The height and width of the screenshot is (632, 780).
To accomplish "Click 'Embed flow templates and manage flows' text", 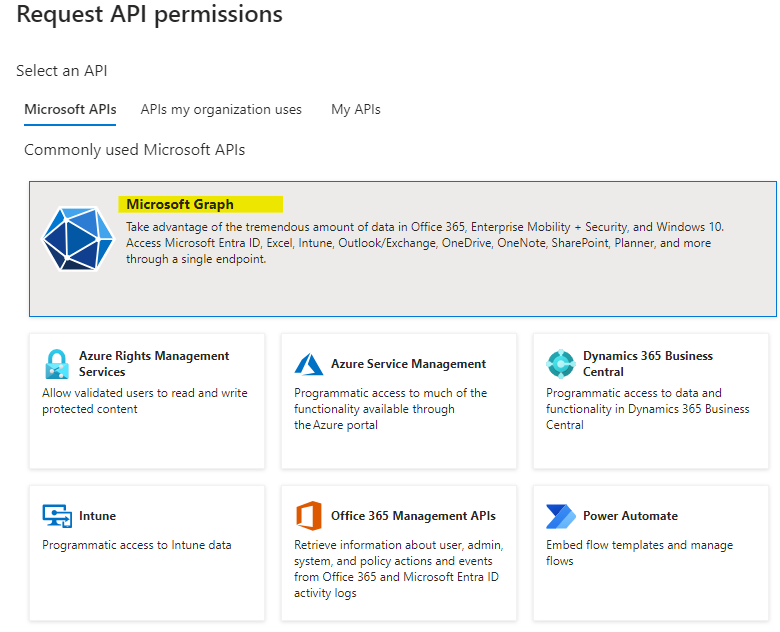I will click(x=639, y=553).
